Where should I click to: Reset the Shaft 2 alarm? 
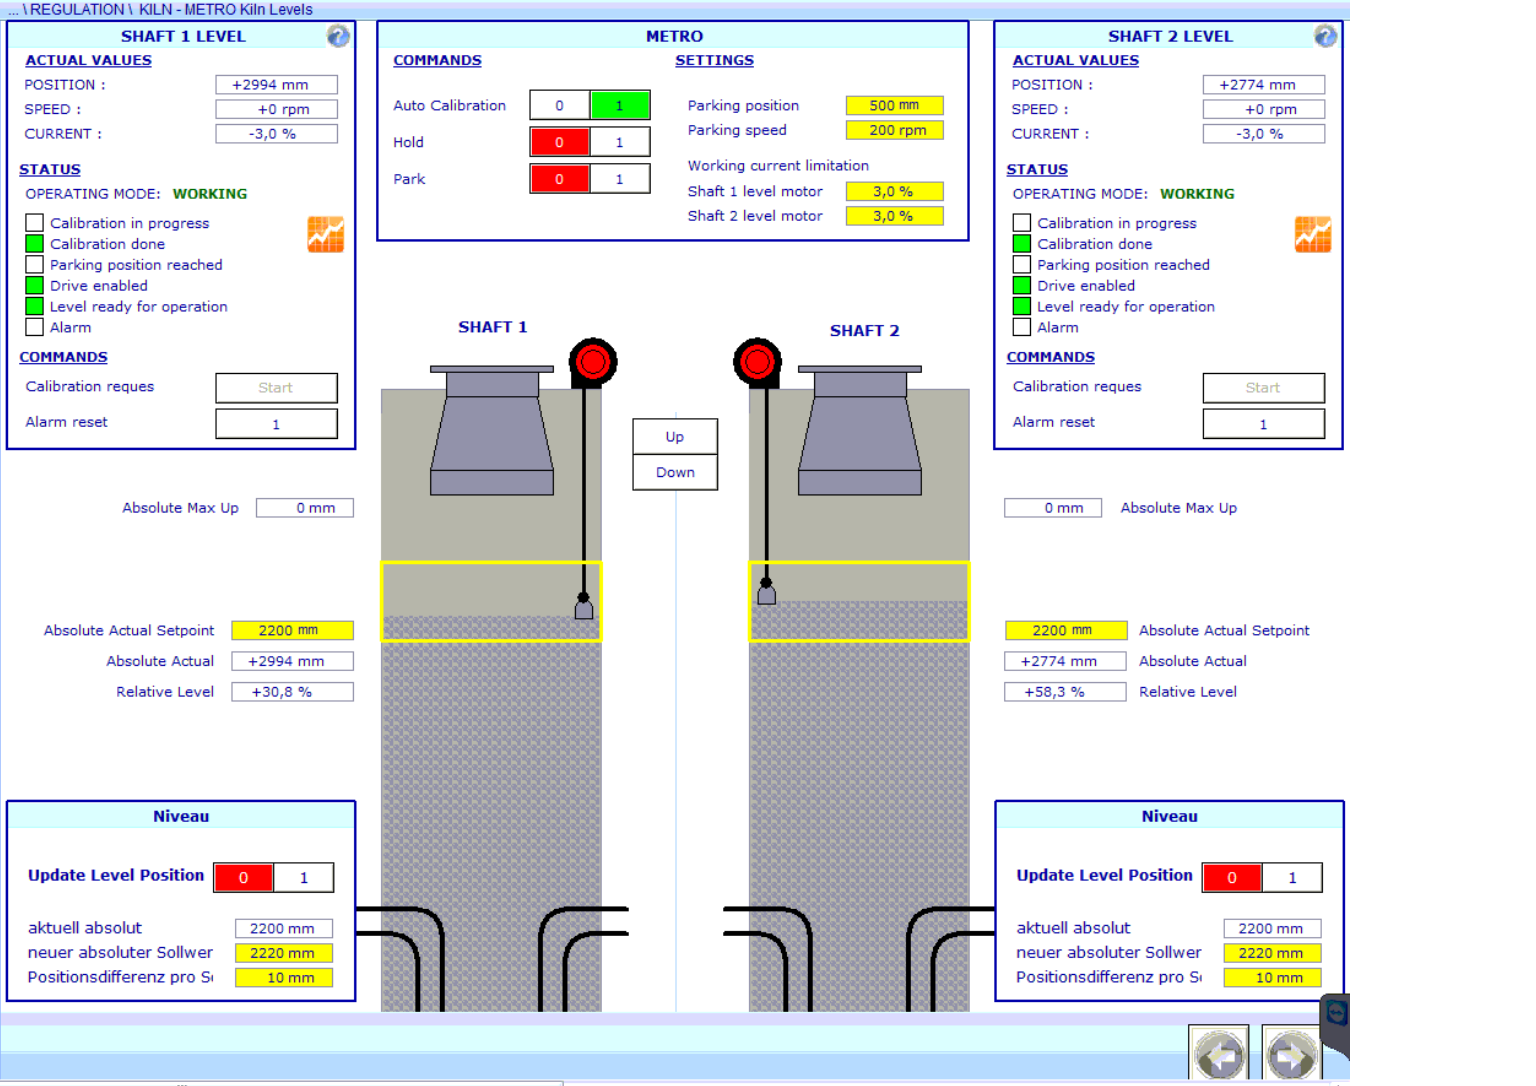1263,424
